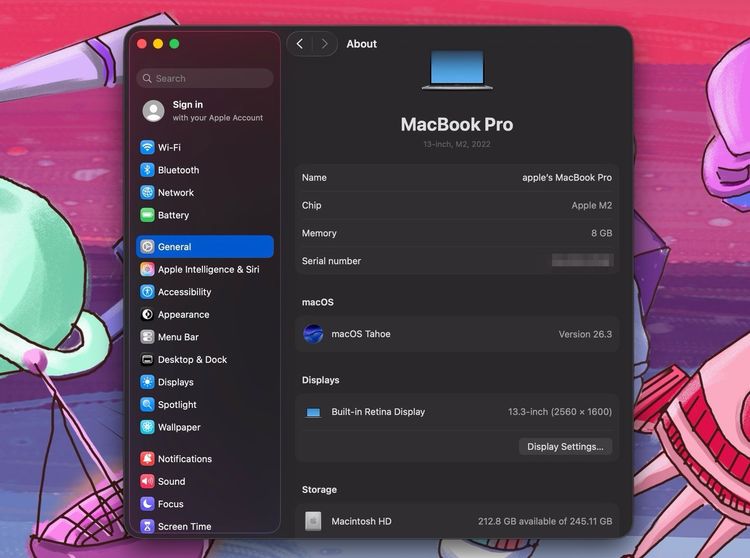The width and height of the screenshot is (750, 558).
Task: Select Appearance in the sidebar
Action: pyautogui.click(x=205, y=314)
